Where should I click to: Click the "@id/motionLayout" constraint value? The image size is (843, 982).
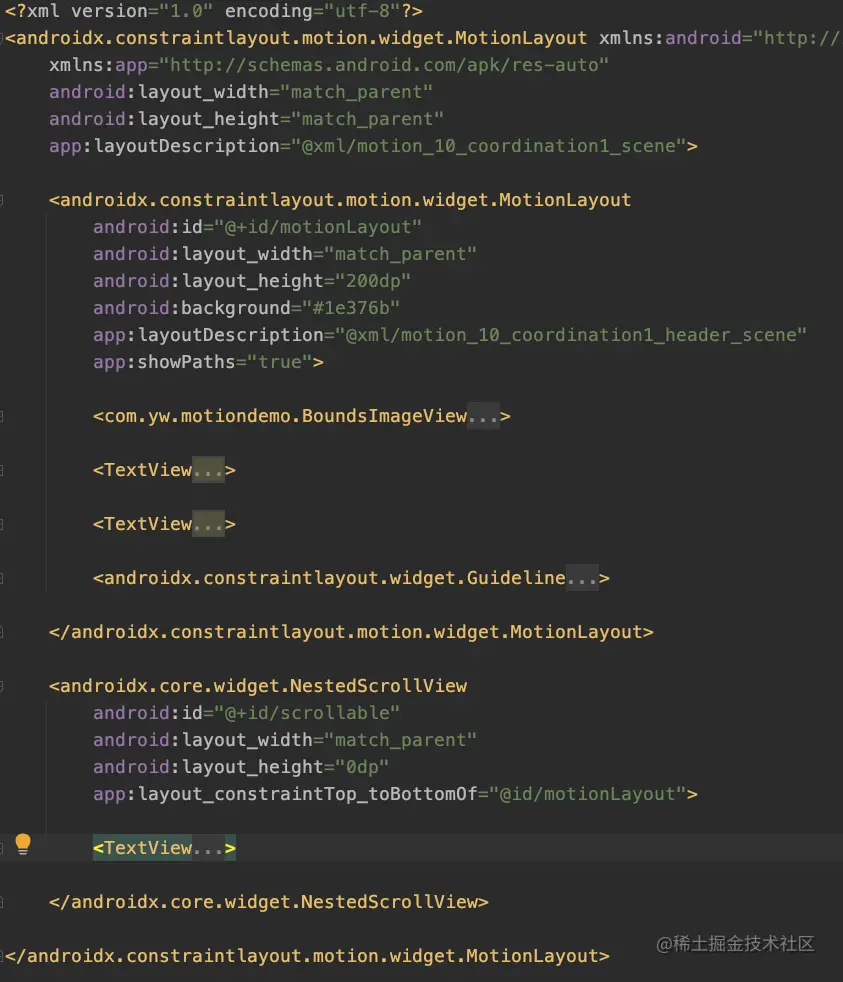tap(587, 793)
